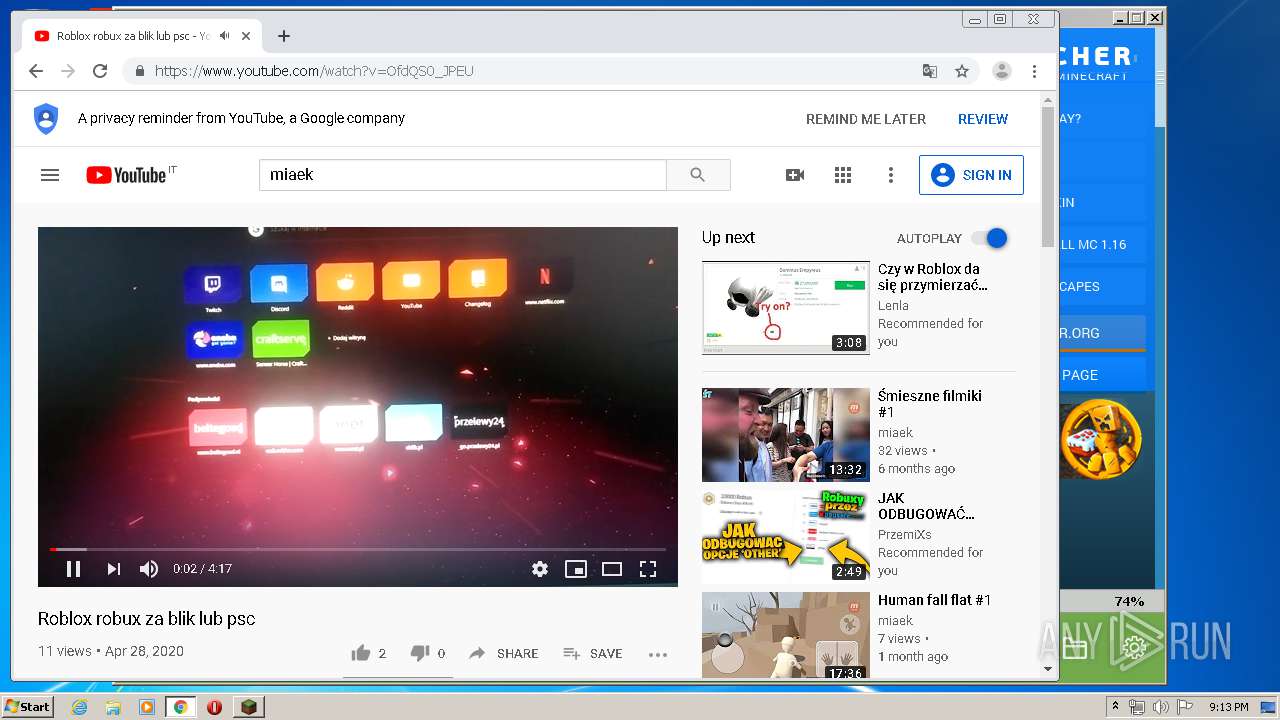Open a new browser tab
Viewport: 1280px width, 720px height.
(x=284, y=36)
